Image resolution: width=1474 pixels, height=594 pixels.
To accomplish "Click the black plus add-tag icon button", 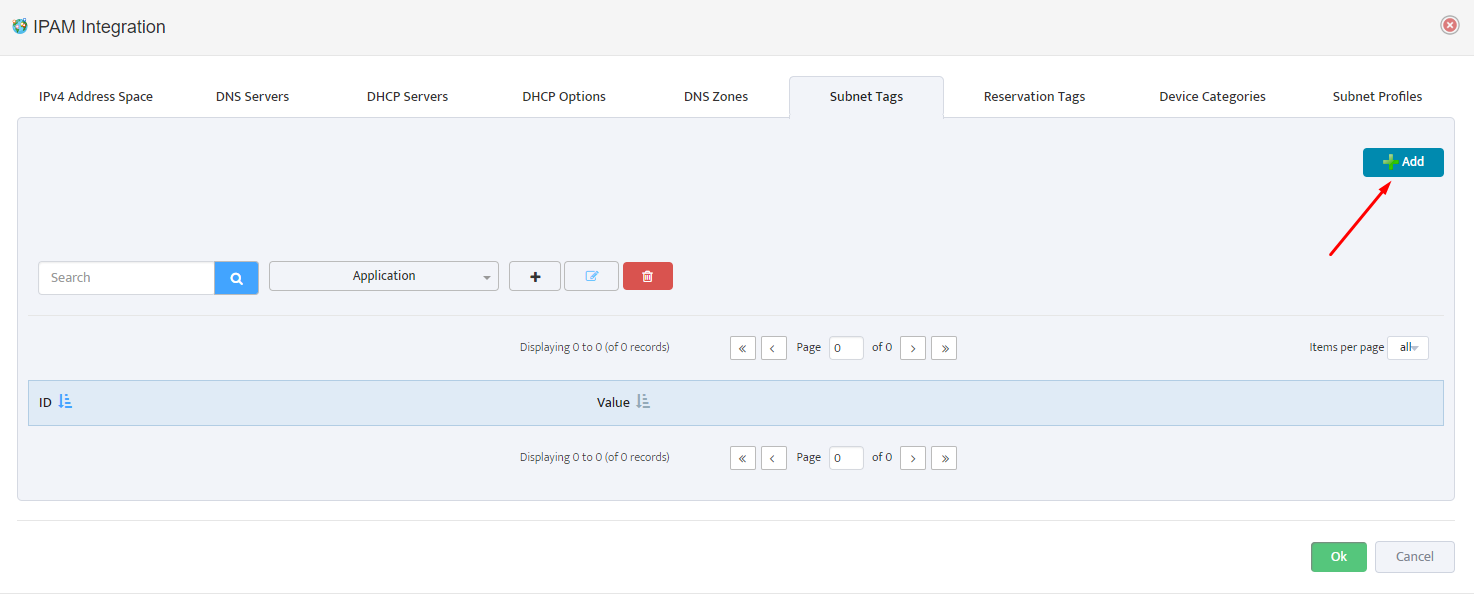I will [x=535, y=276].
